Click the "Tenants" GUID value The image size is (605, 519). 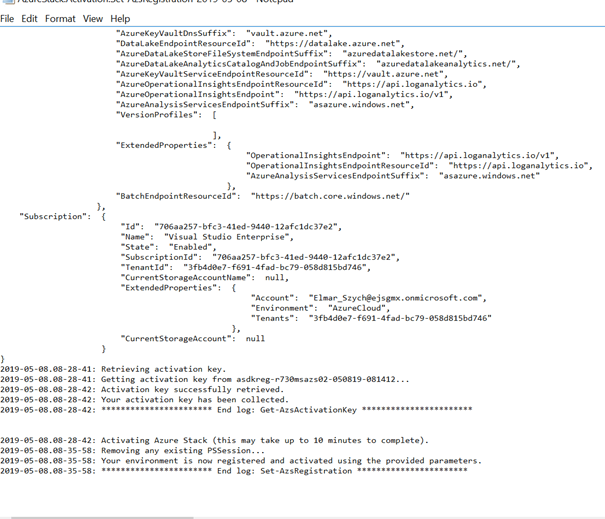(400, 318)
